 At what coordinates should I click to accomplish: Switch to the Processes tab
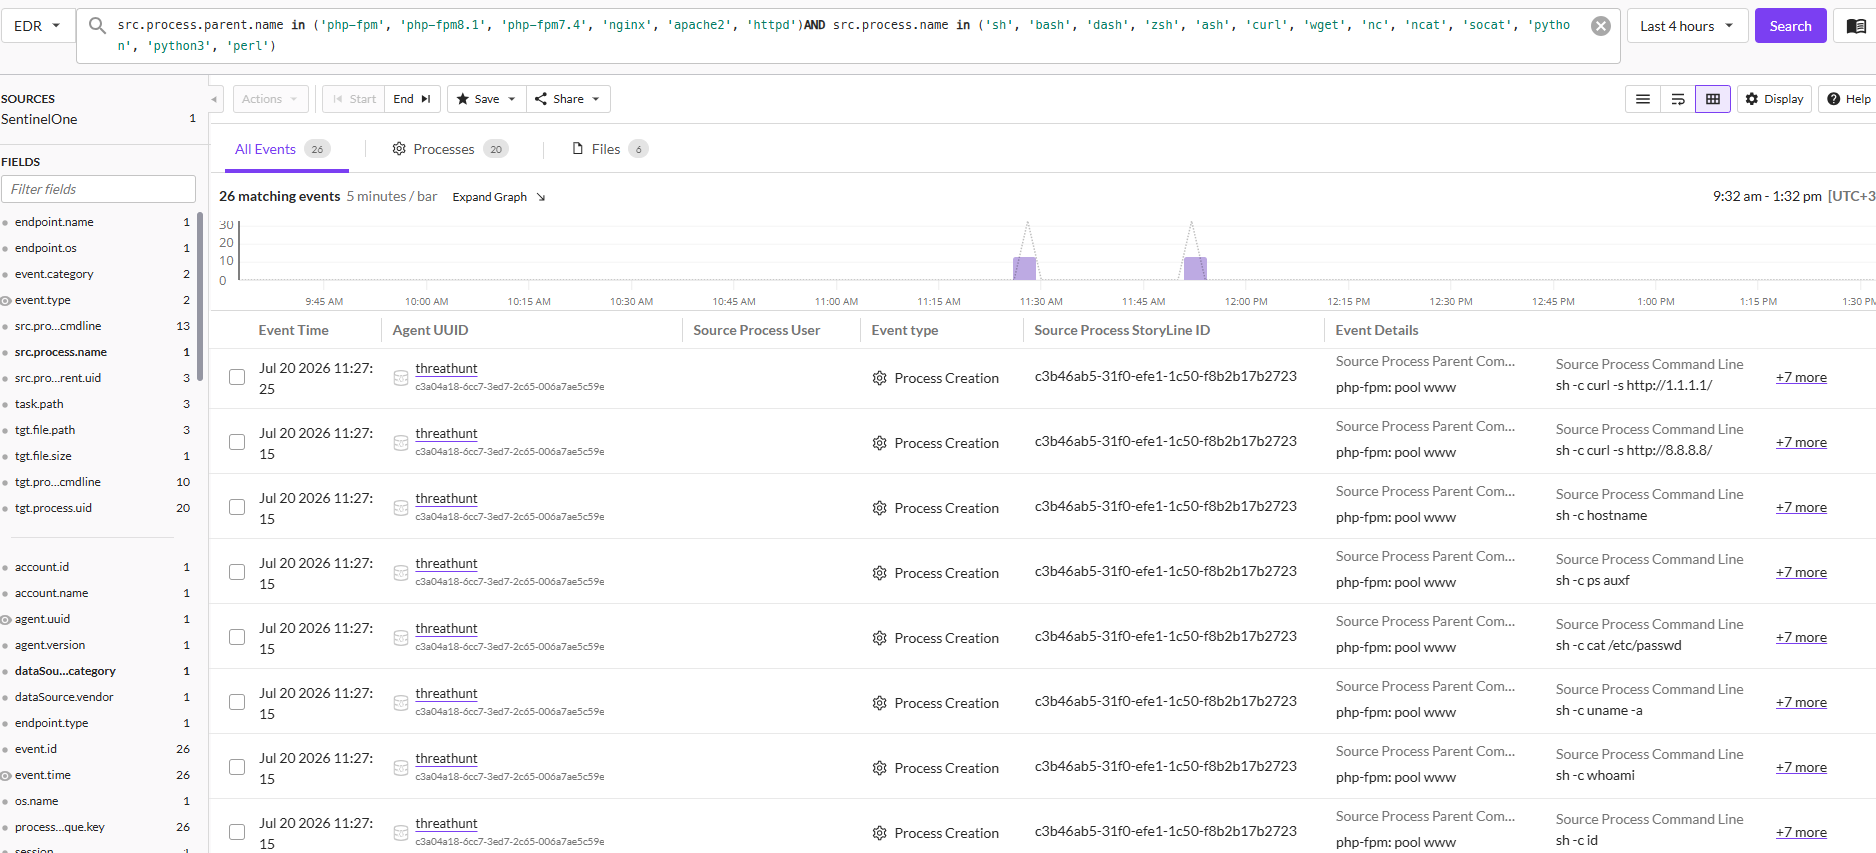coord(450,149)
